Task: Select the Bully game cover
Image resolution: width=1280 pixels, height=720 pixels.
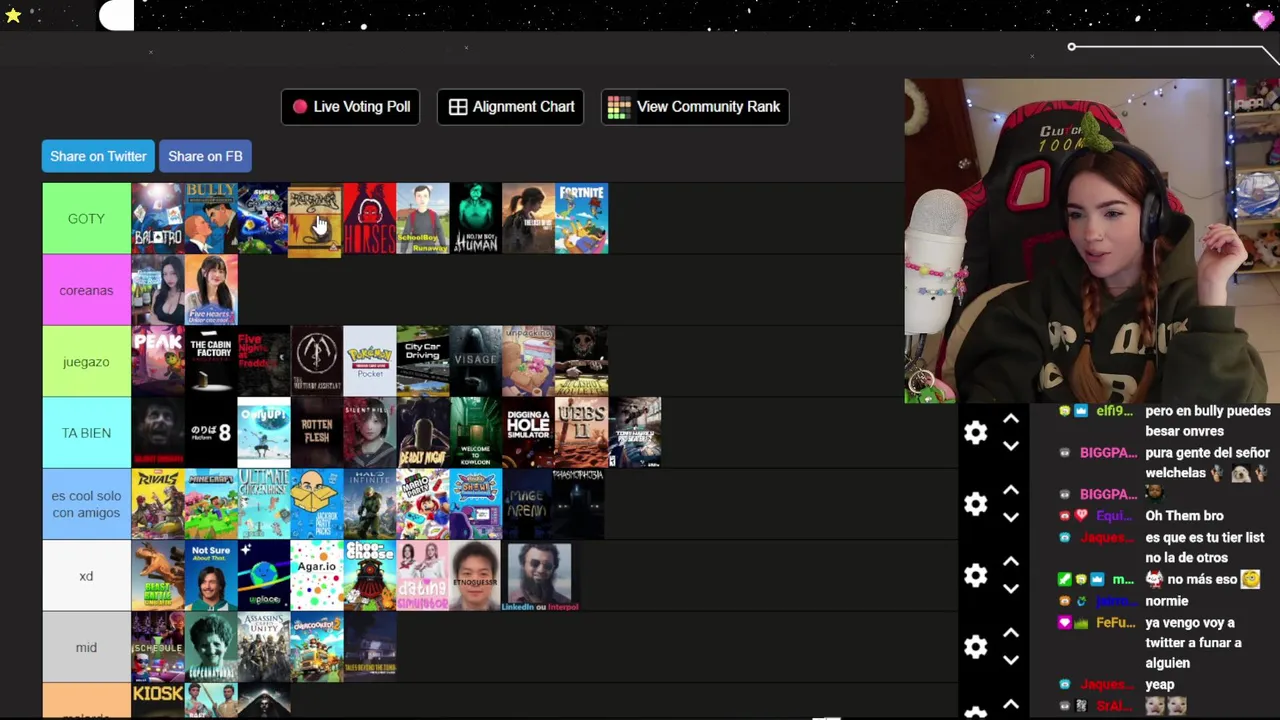Action: tap(211, 218)
